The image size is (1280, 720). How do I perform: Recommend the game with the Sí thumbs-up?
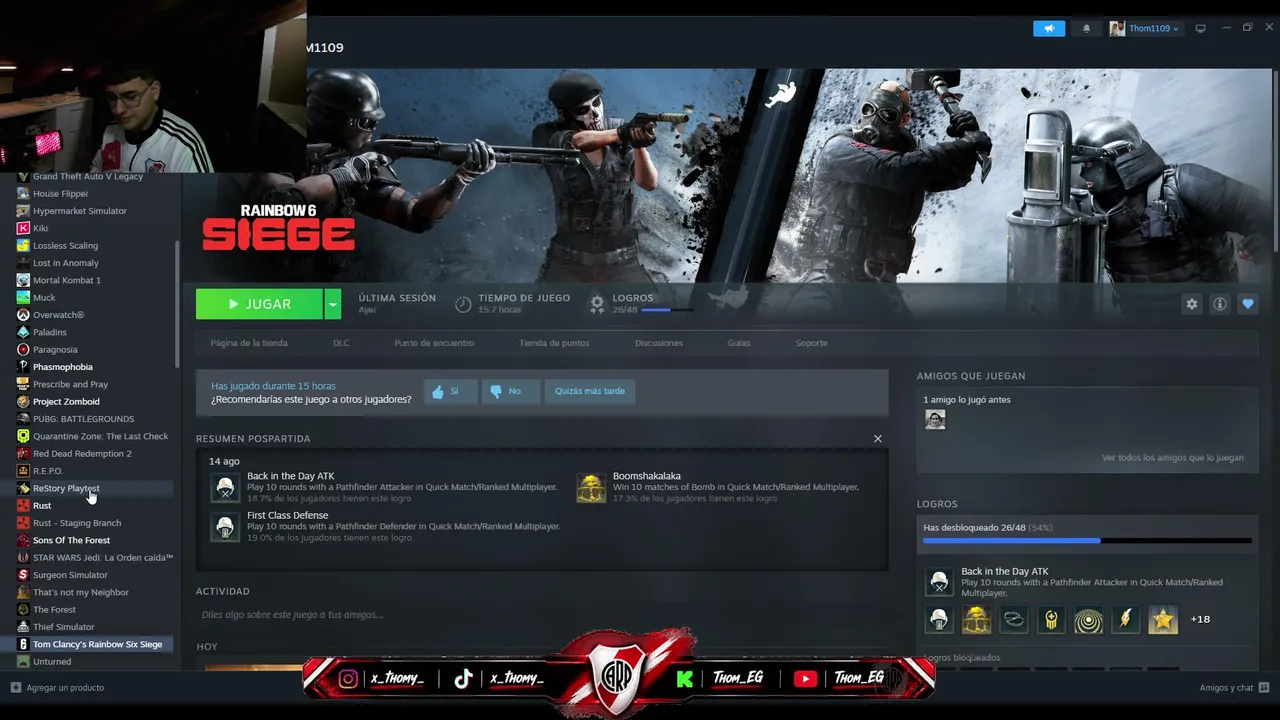tap(450, 391)
